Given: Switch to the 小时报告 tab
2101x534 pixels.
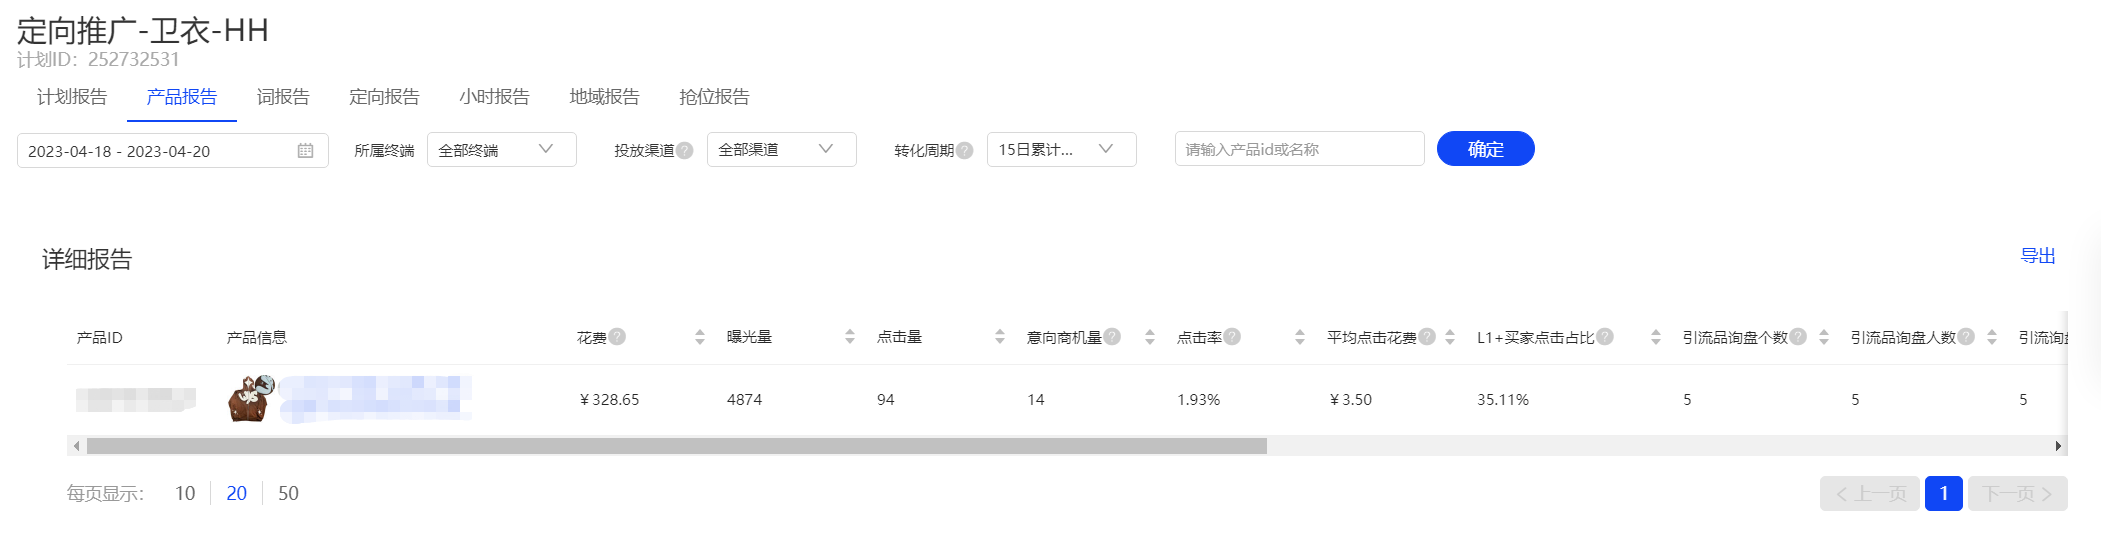Looking at the screenshot, I should [494, 97].
